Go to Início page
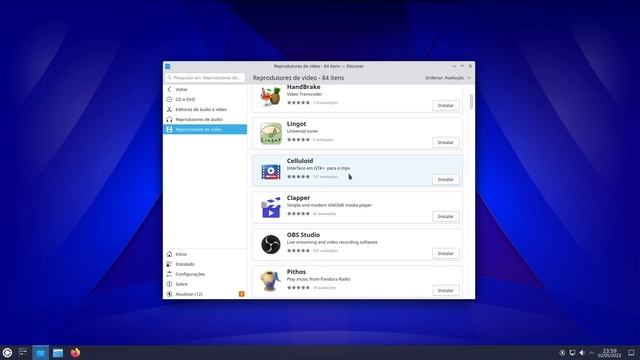 [205, 254]
